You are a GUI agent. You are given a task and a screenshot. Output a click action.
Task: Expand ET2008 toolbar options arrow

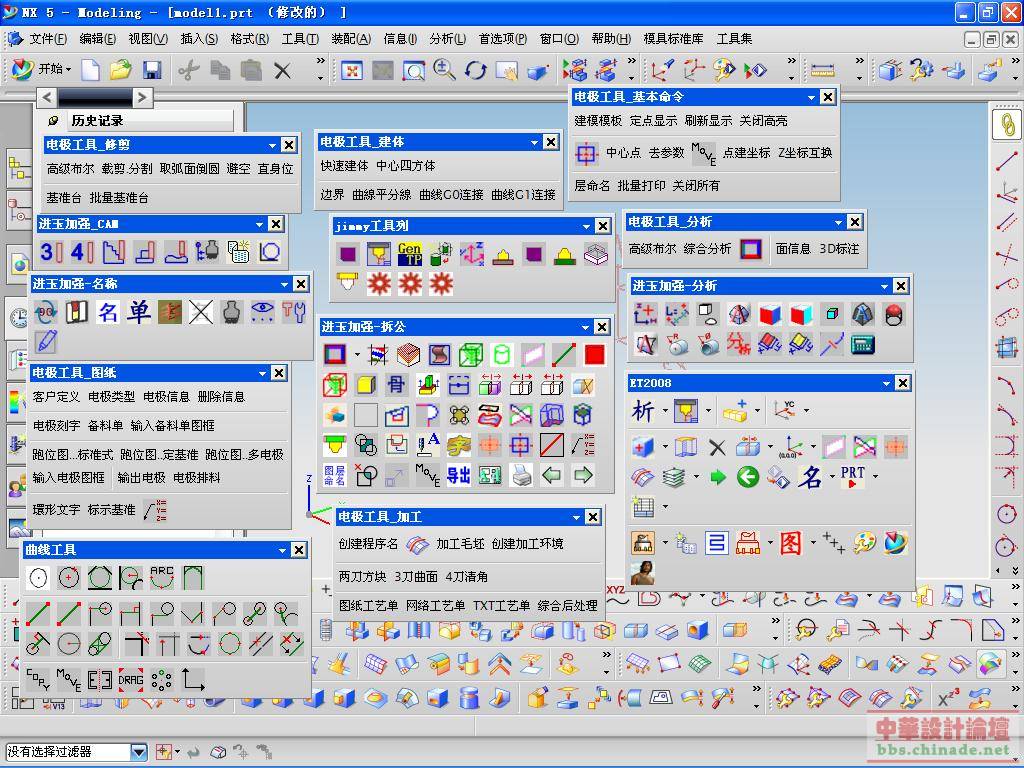pos(886,383)
